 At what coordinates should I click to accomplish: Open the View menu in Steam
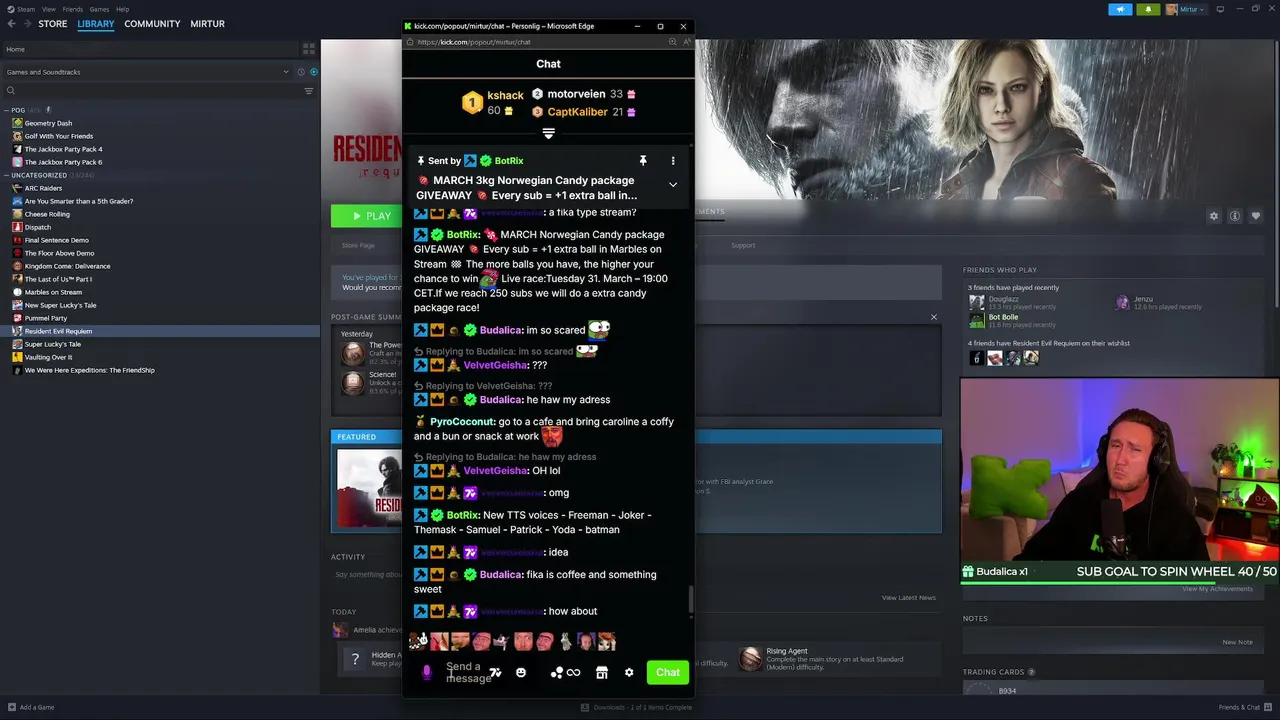click(x=48, y=9)
